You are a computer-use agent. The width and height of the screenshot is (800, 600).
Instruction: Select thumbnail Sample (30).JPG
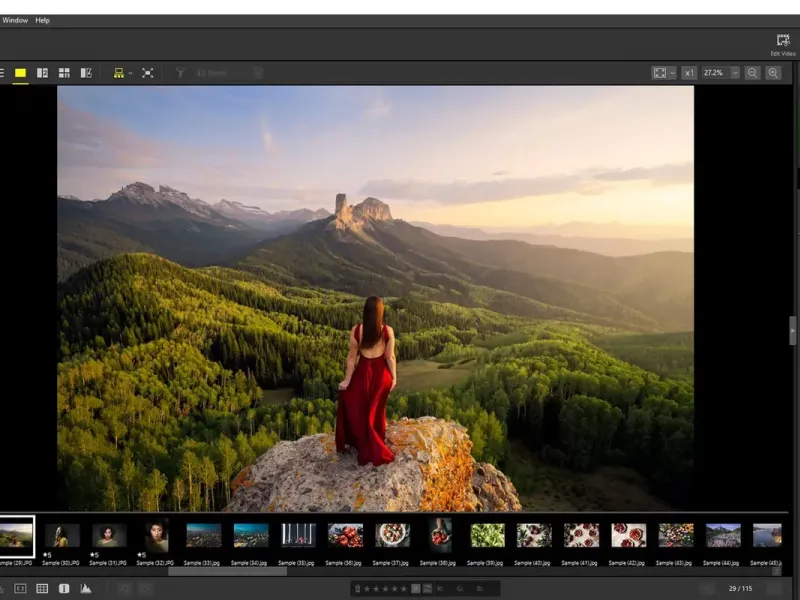click(x=63, y=536)
